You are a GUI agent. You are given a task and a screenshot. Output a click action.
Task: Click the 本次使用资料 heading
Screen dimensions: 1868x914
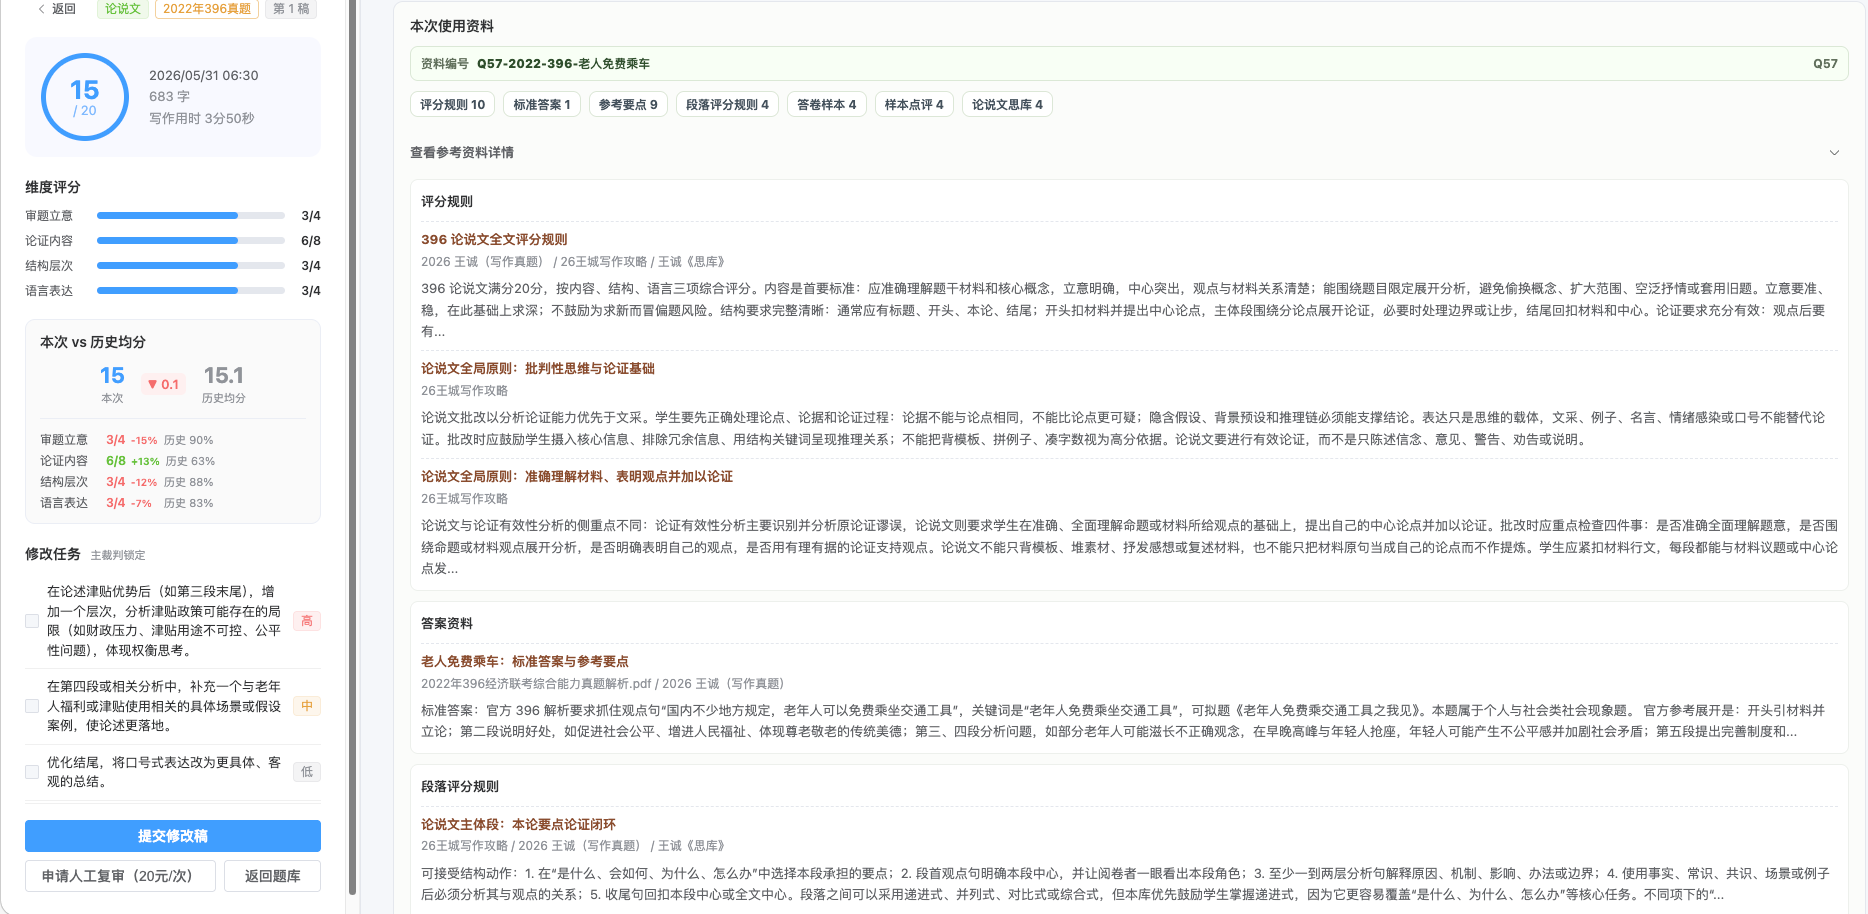[452, 27]
